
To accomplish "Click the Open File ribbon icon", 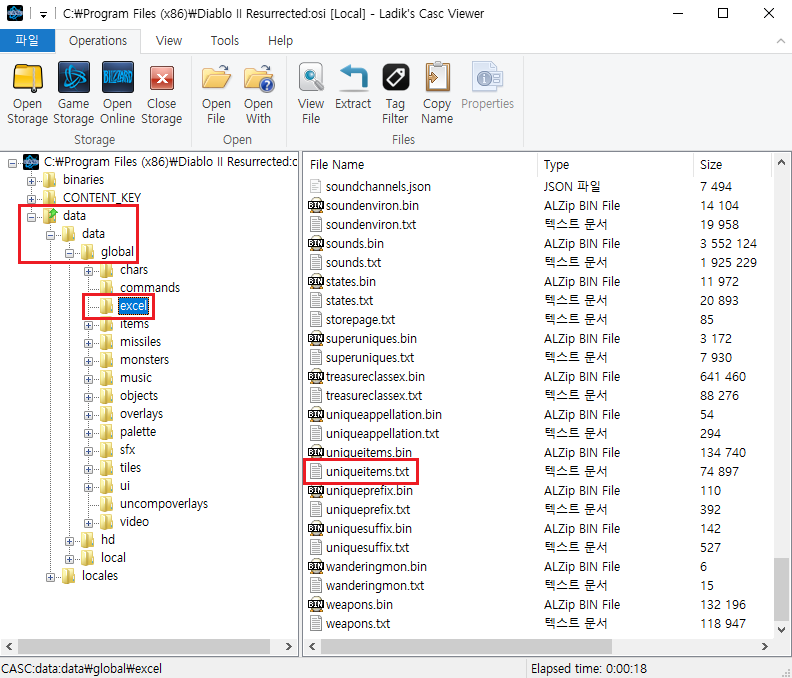I will [216, 78].
